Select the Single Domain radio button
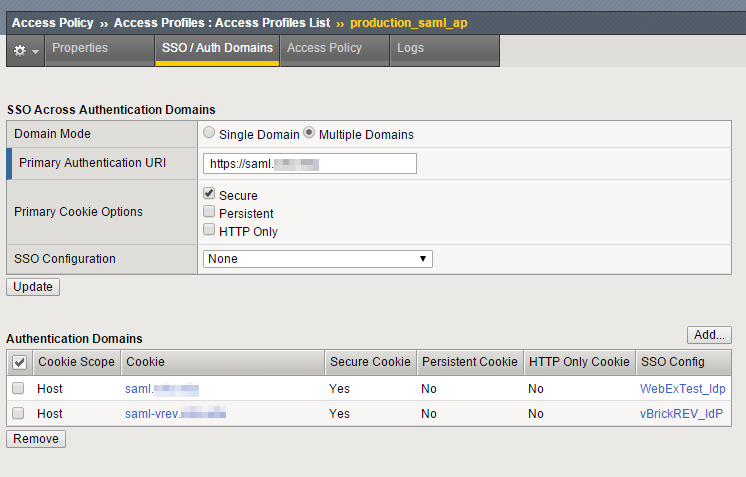The image size is (746, 477). coord(208,133)
